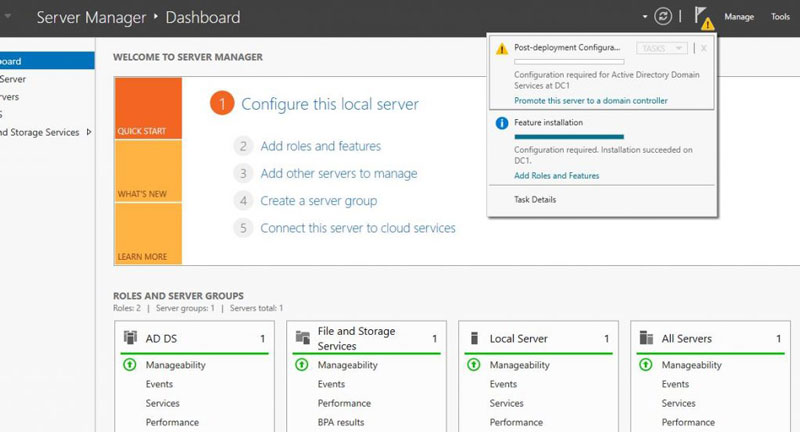Click the Add Roles and Features notification link
This screenshot has width=800, height=432.
(557, 175)
